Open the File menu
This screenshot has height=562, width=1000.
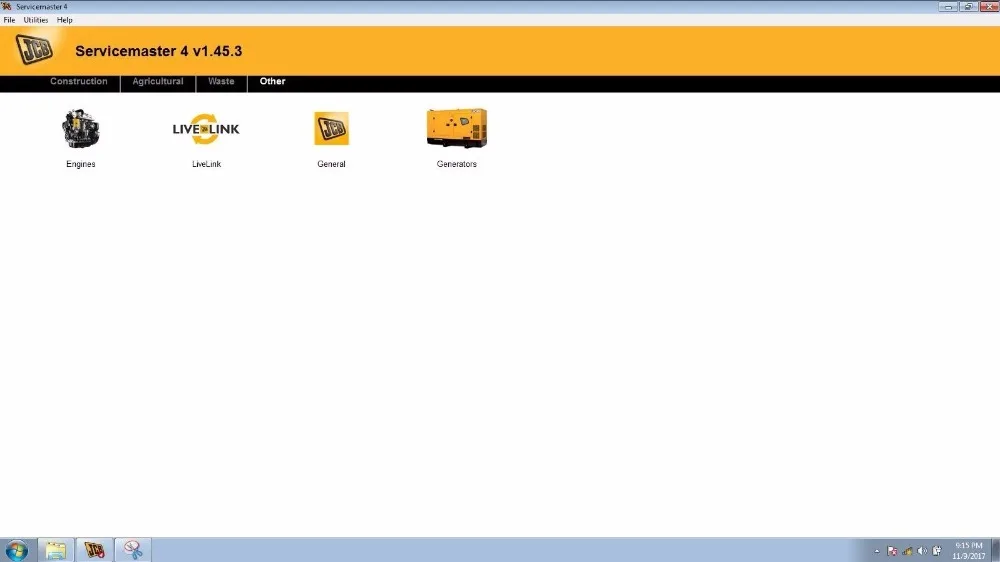(10, 20)
